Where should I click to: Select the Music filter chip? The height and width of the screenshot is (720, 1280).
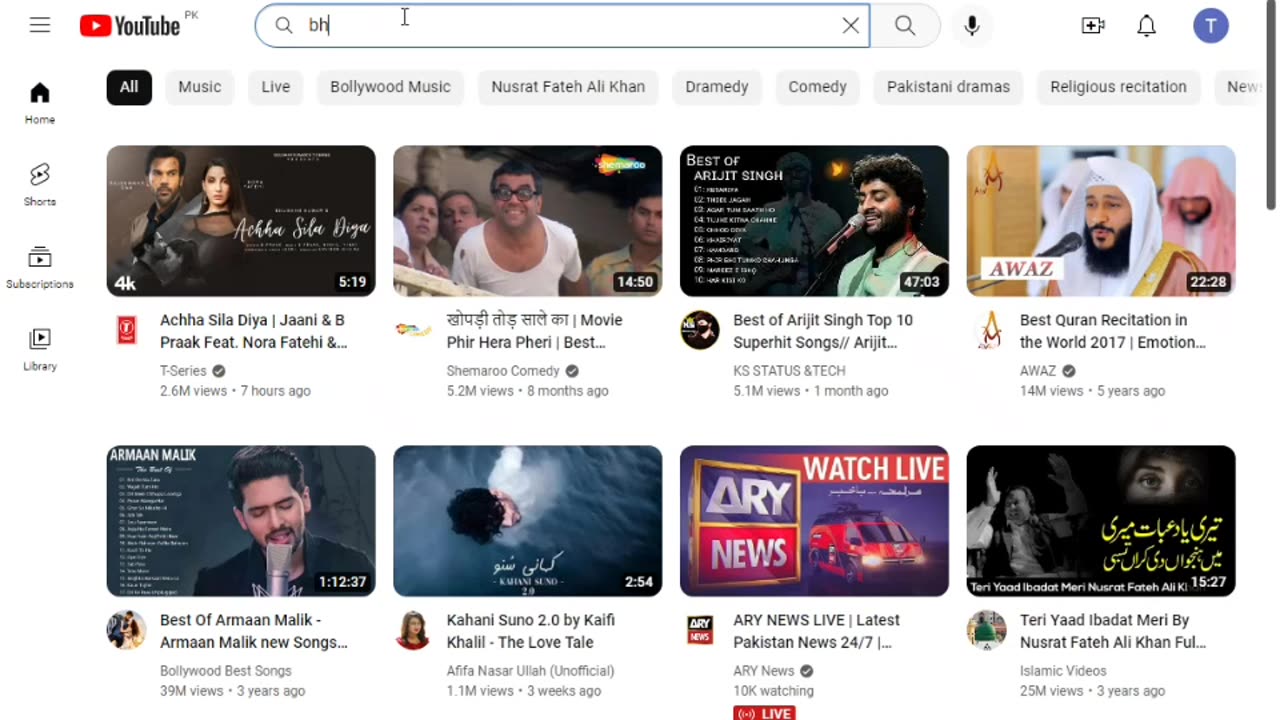(x=200, y=87)
